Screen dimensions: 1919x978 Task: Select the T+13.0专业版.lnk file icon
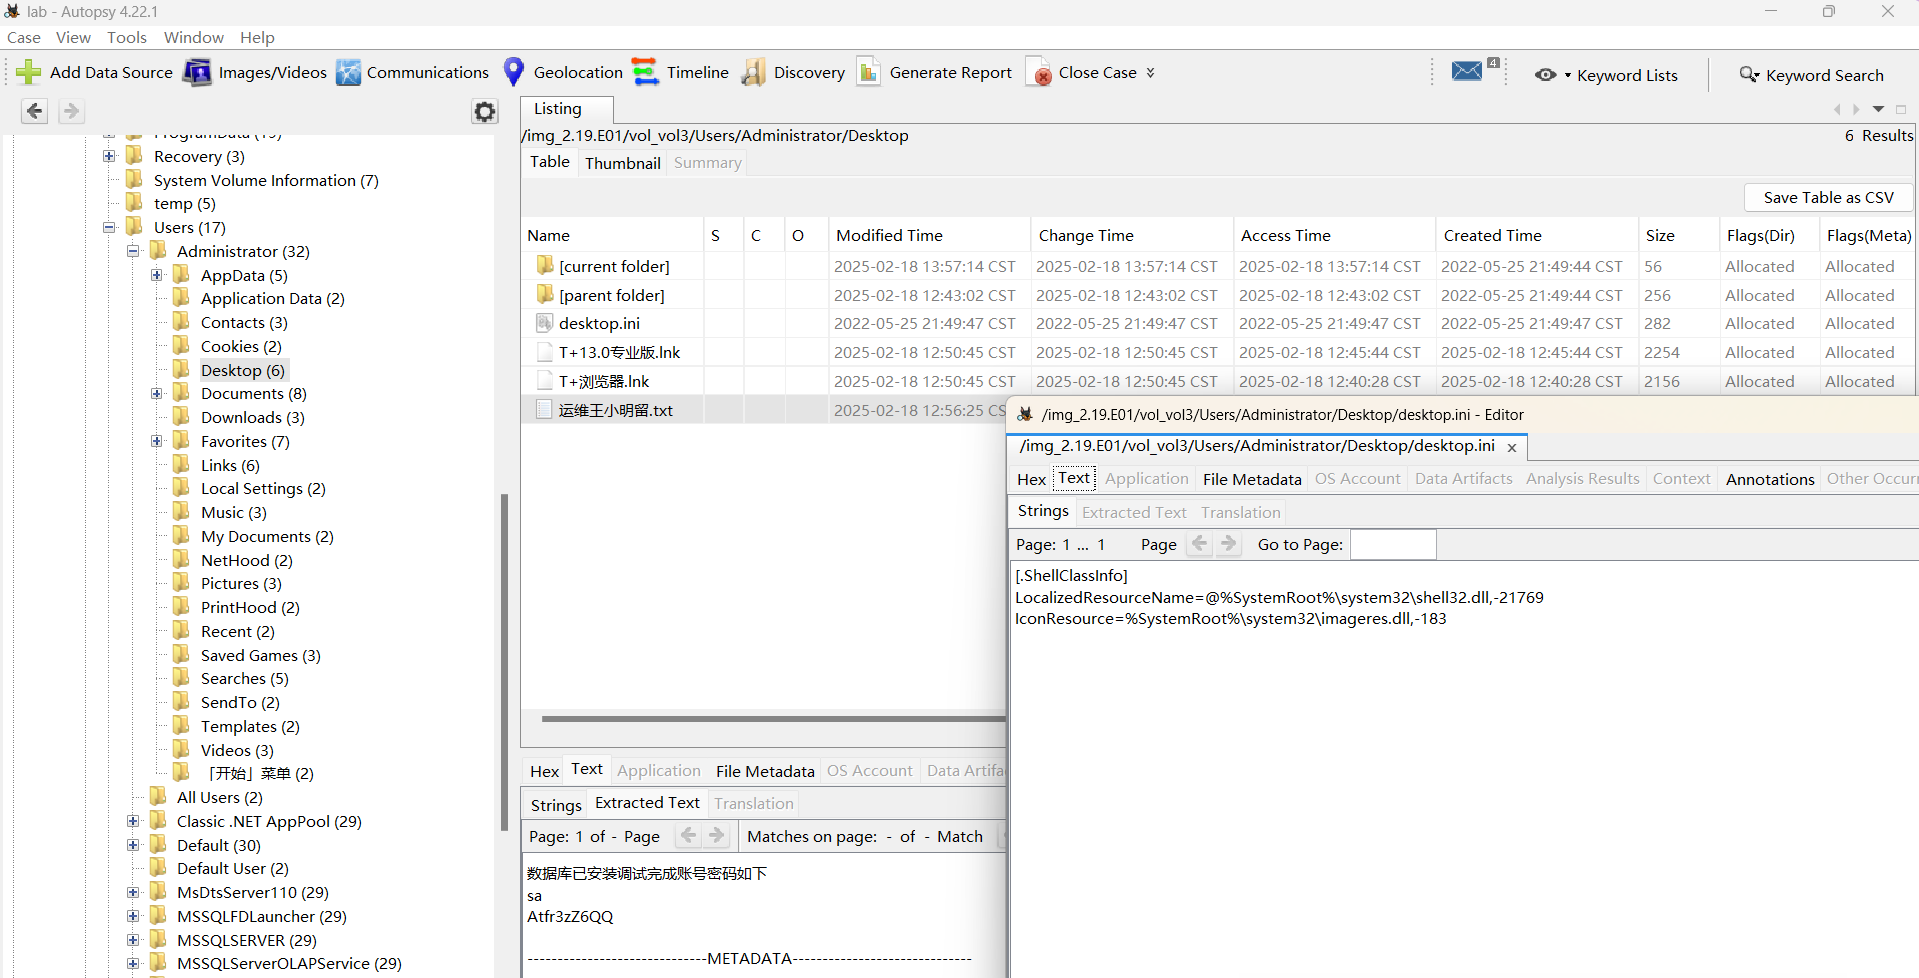pyautogui.click(x=545, y=352)
